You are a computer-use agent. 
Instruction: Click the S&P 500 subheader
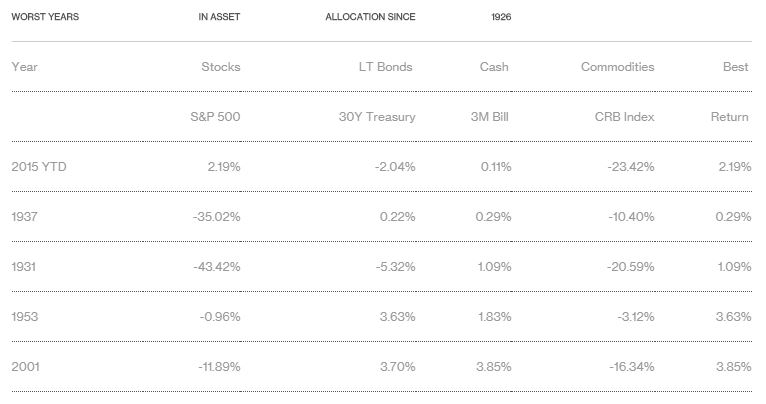click(215, 117)
